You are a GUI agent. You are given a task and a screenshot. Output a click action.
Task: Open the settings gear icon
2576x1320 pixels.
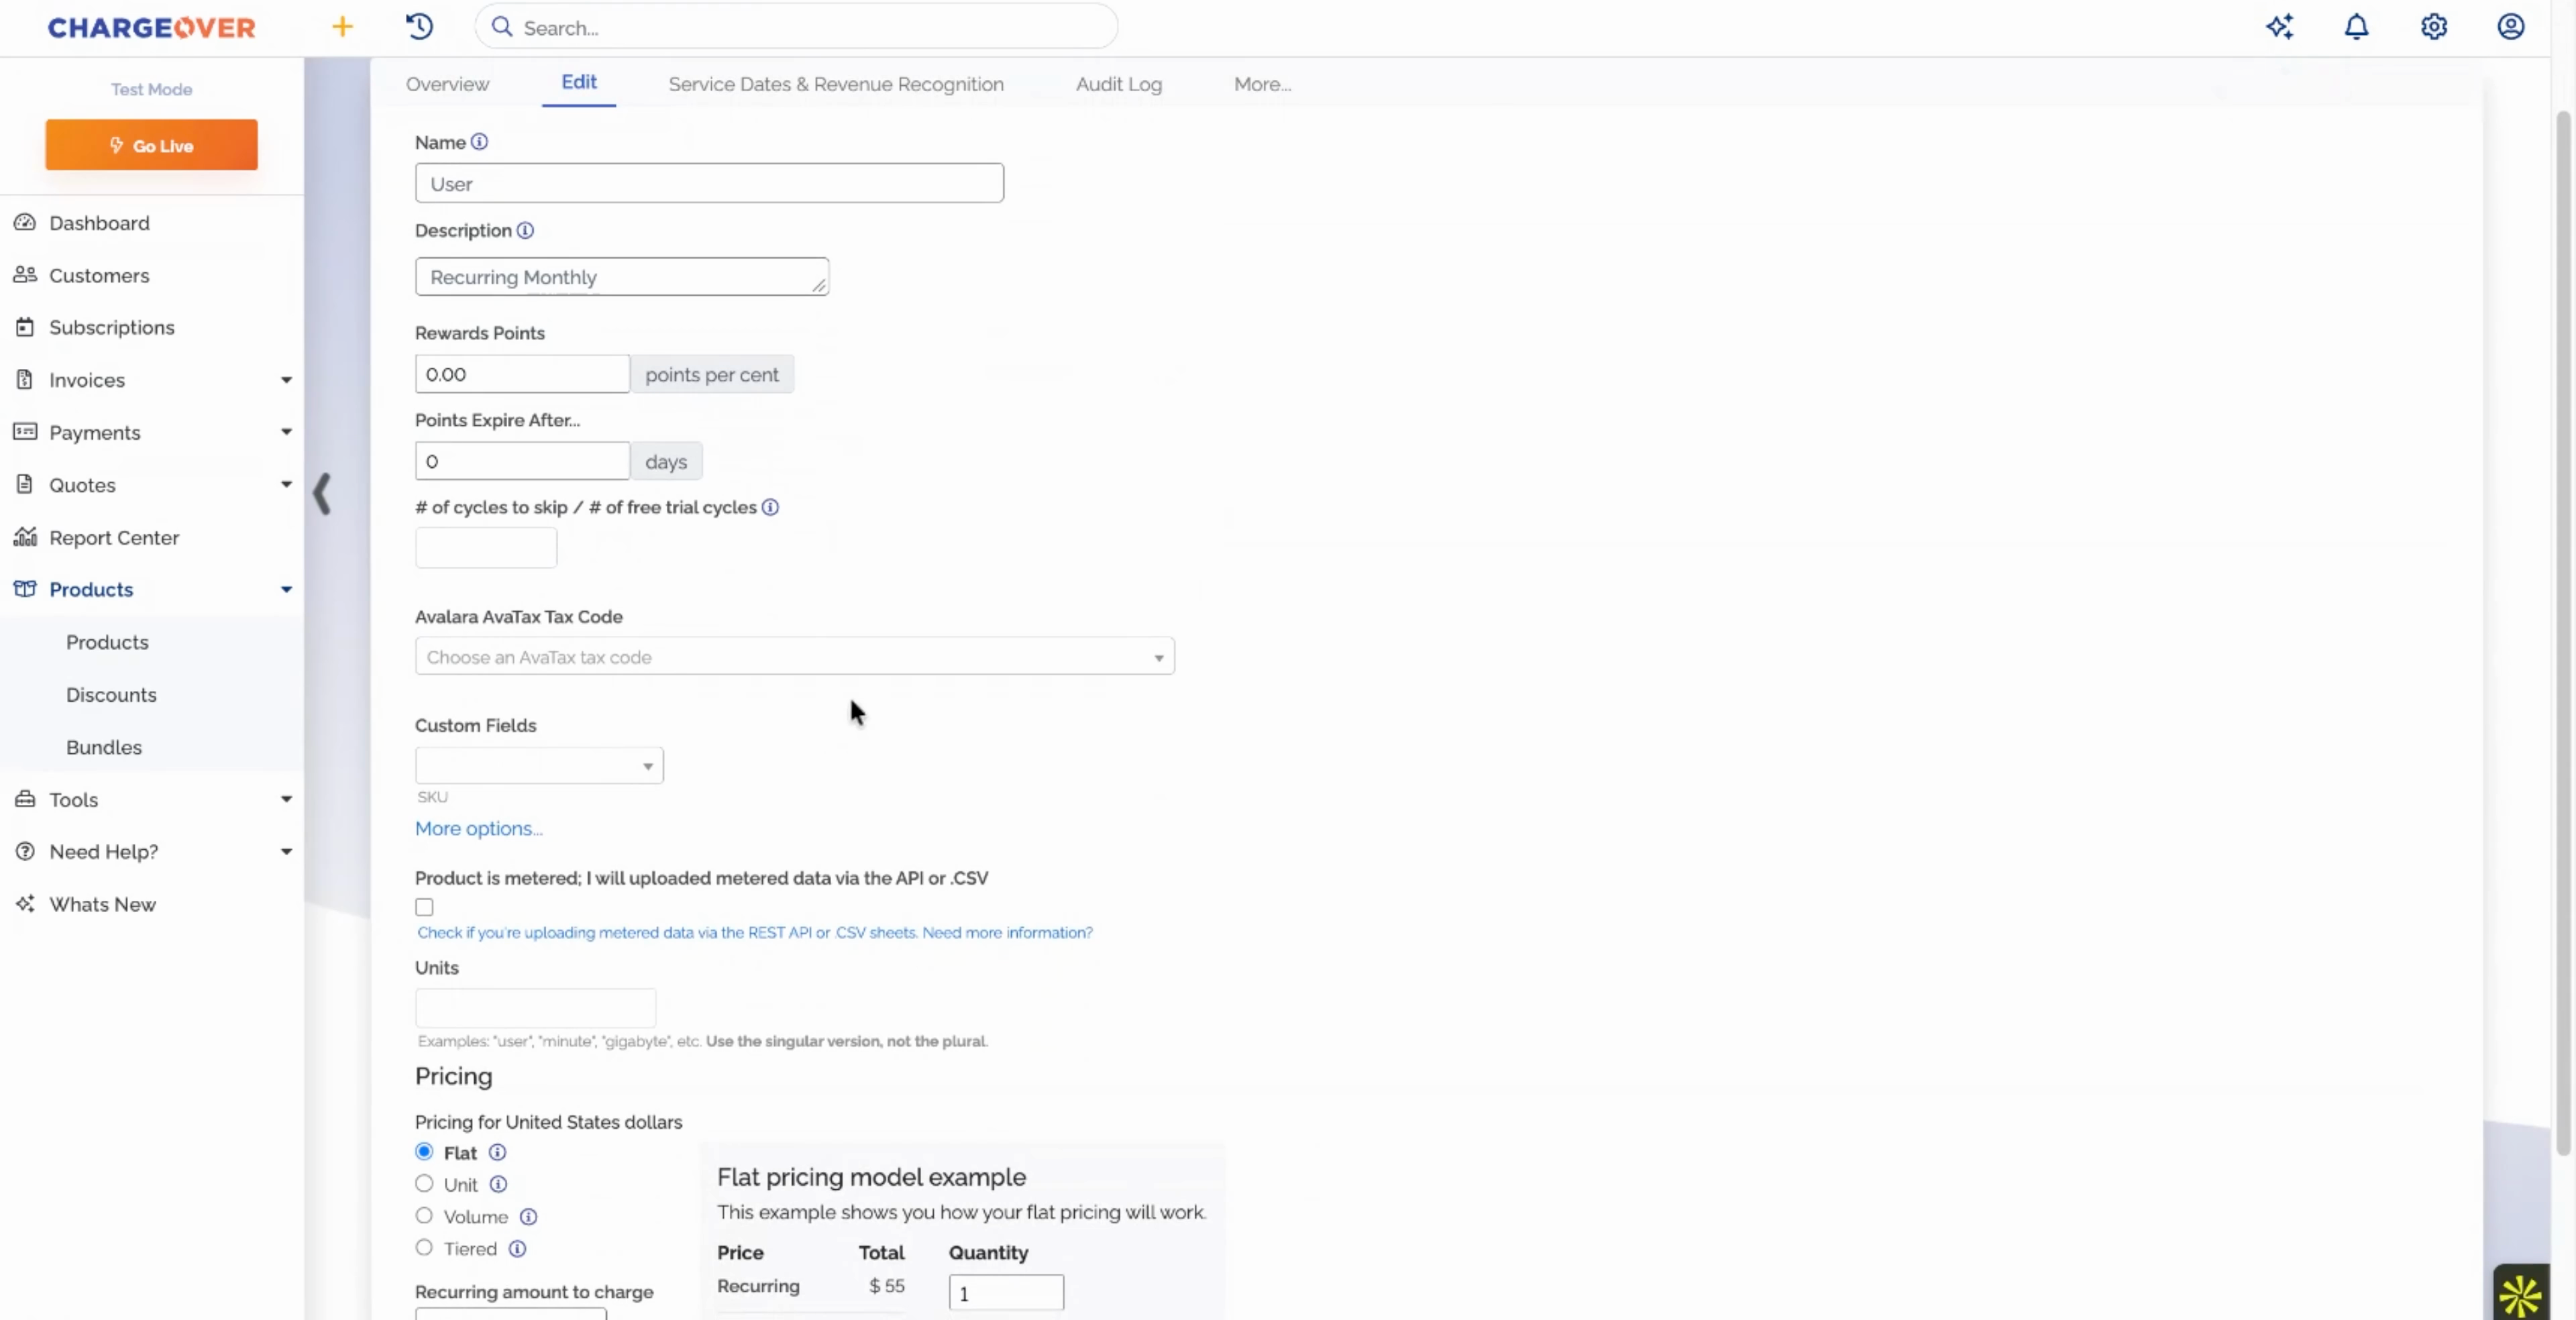click(2433, 27)
